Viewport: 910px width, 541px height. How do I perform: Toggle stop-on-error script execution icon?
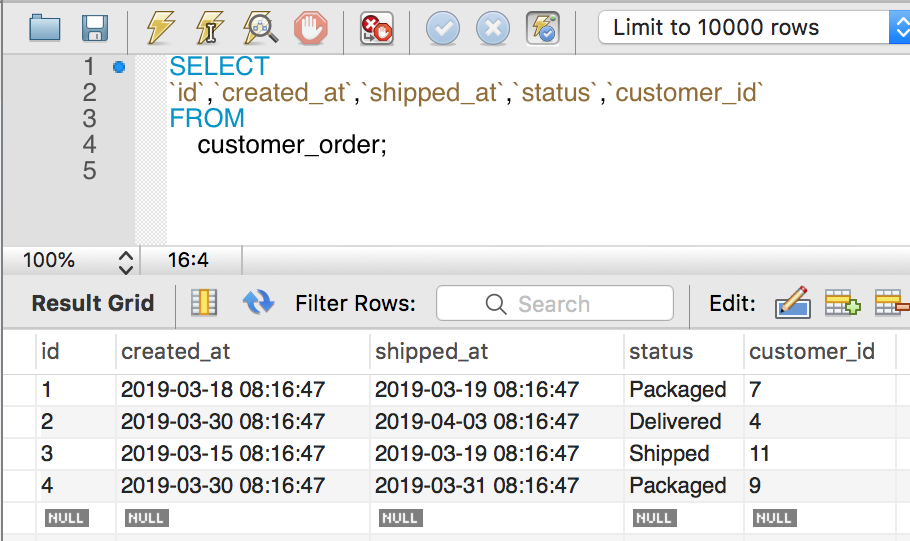point(377,28)
